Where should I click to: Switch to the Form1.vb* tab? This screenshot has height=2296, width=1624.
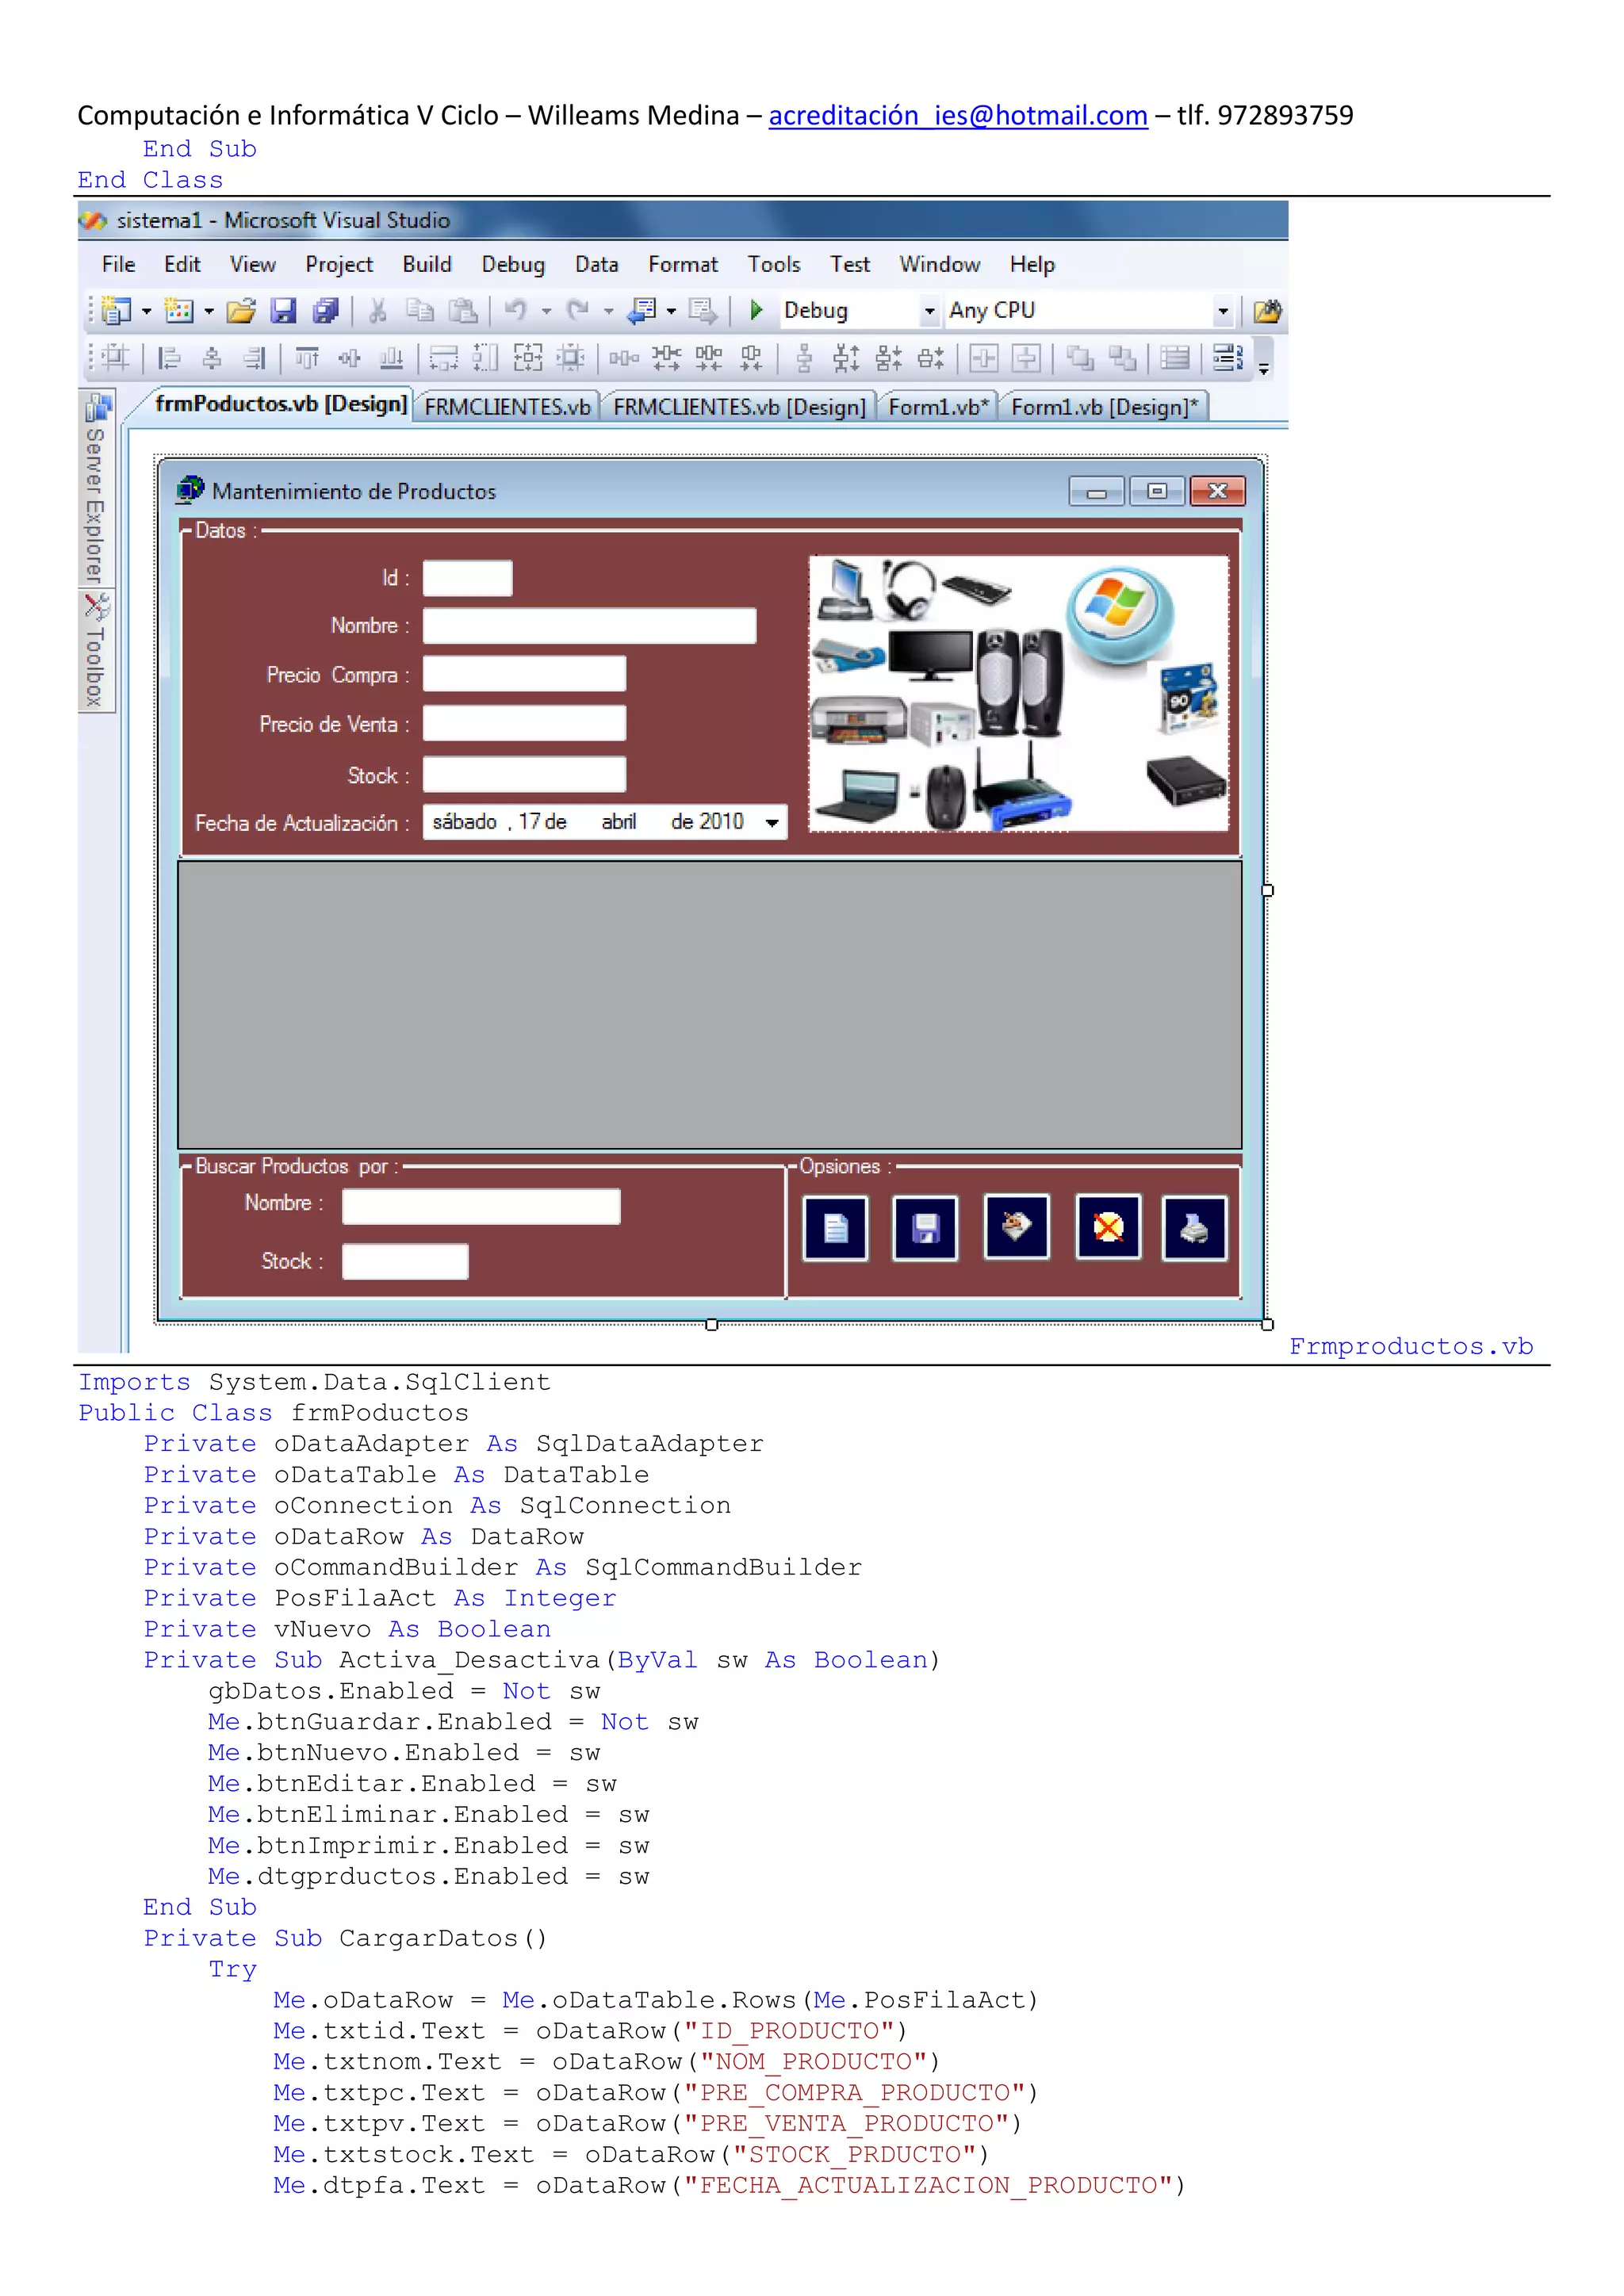click(938, 407)
